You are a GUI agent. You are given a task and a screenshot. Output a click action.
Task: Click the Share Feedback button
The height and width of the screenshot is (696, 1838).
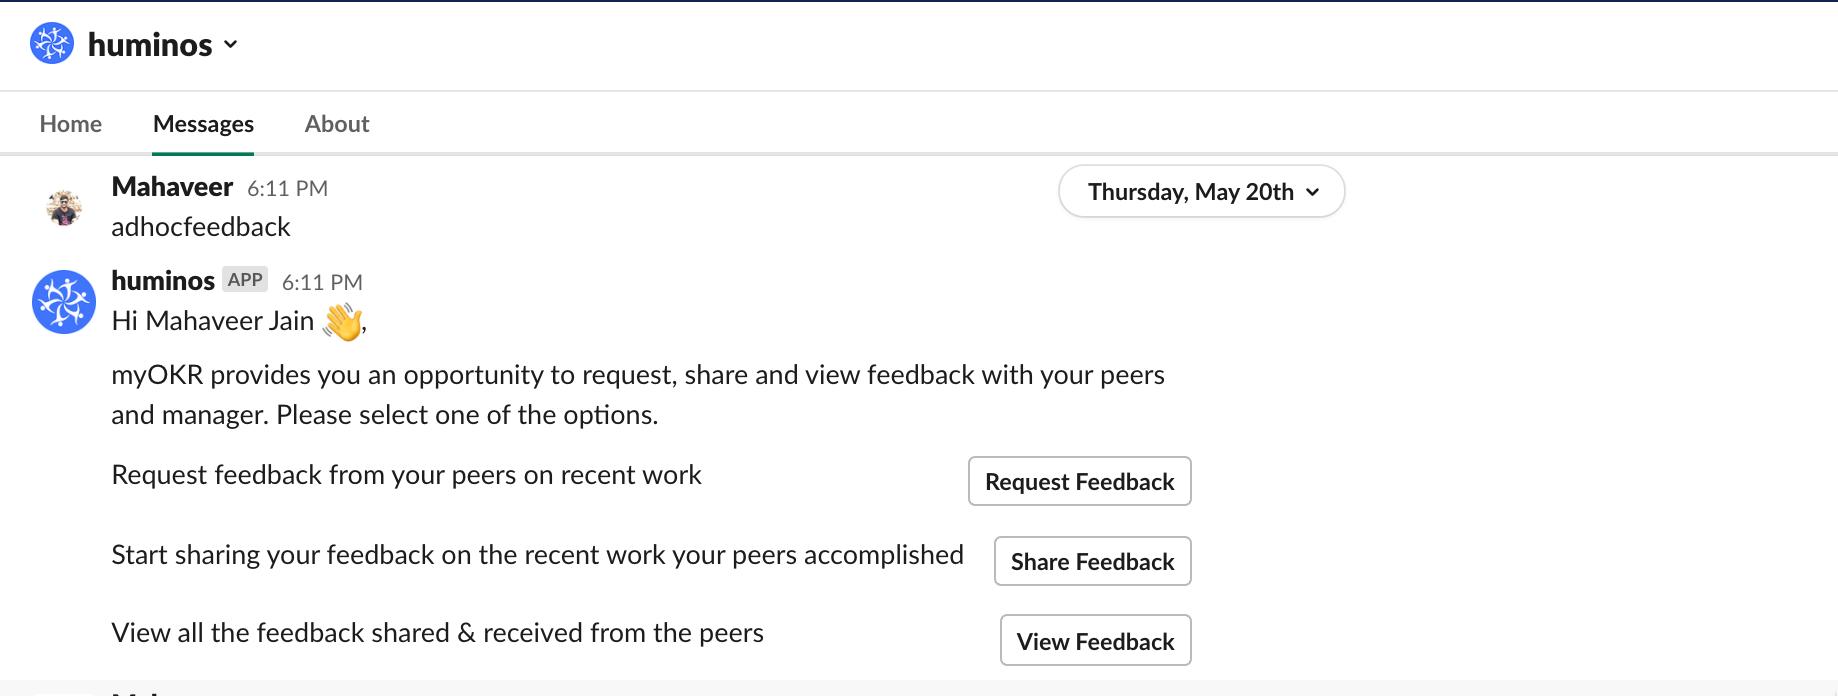coord(1093,561)
